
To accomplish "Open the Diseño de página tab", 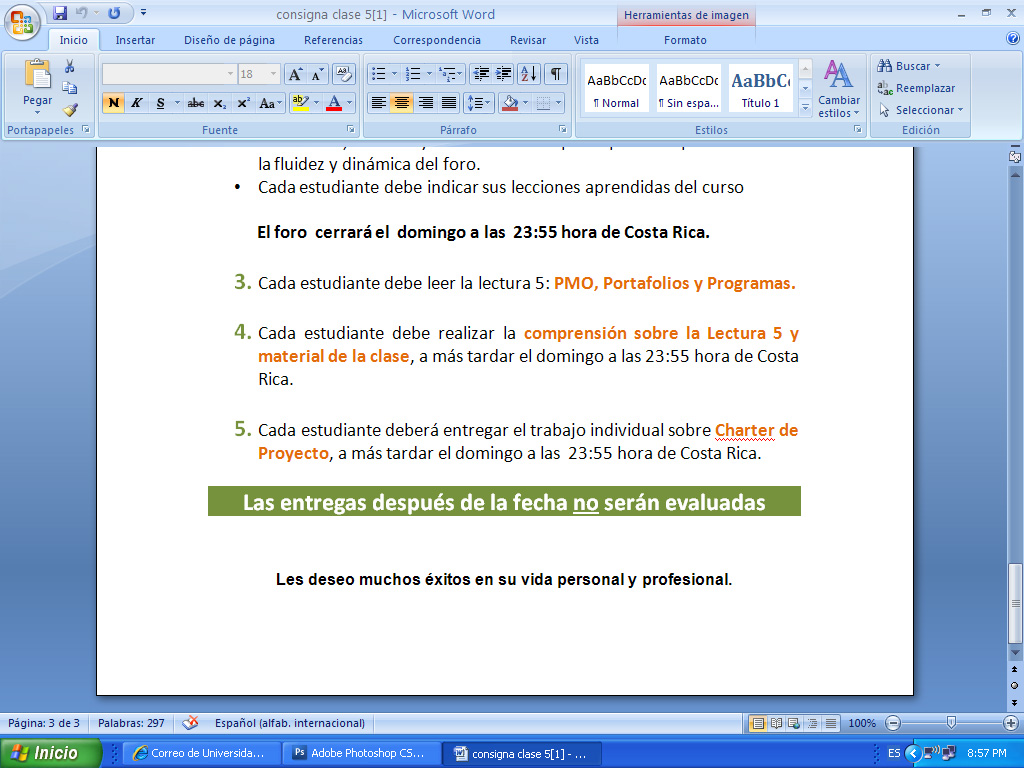I will [229, 40].
